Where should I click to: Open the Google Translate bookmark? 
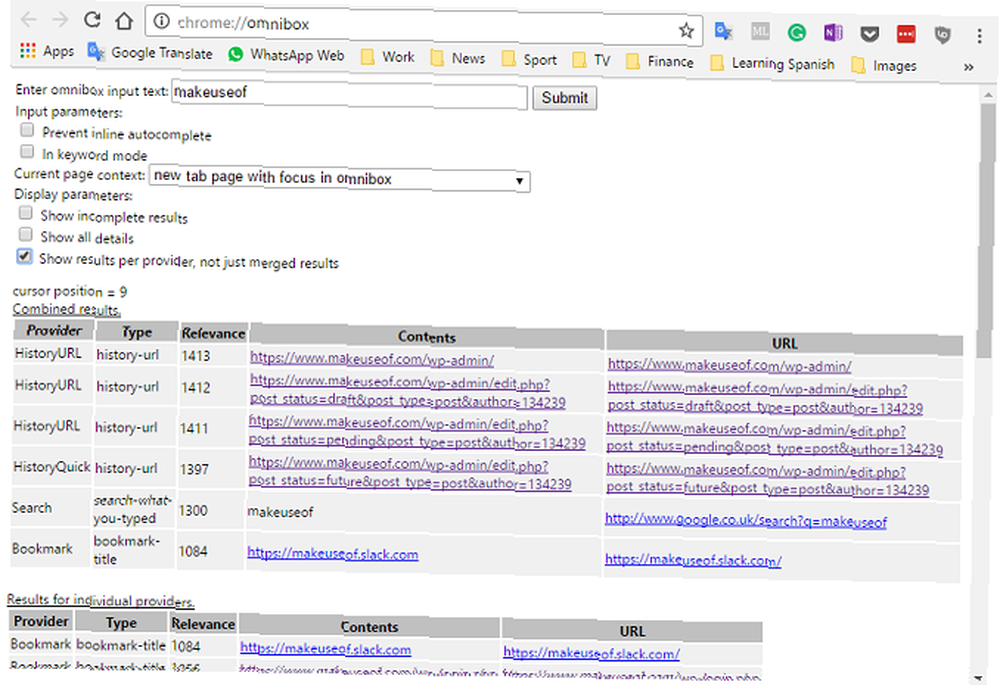[x=151, y=52]
